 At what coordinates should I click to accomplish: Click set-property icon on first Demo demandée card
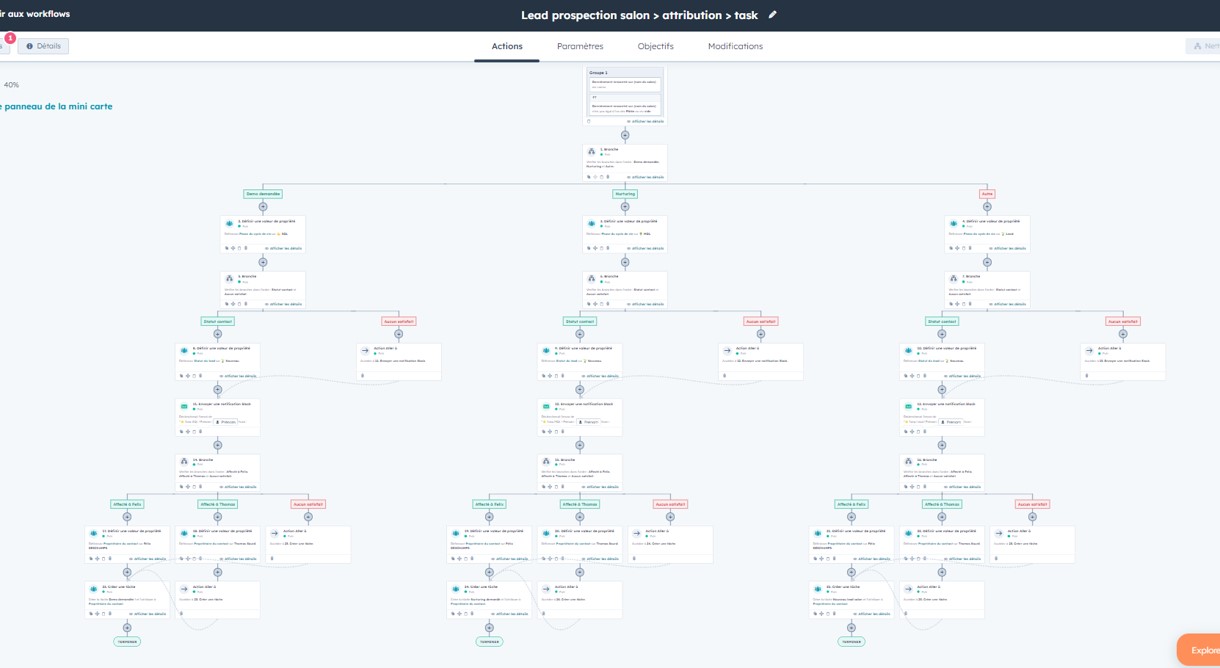[229, 224]
